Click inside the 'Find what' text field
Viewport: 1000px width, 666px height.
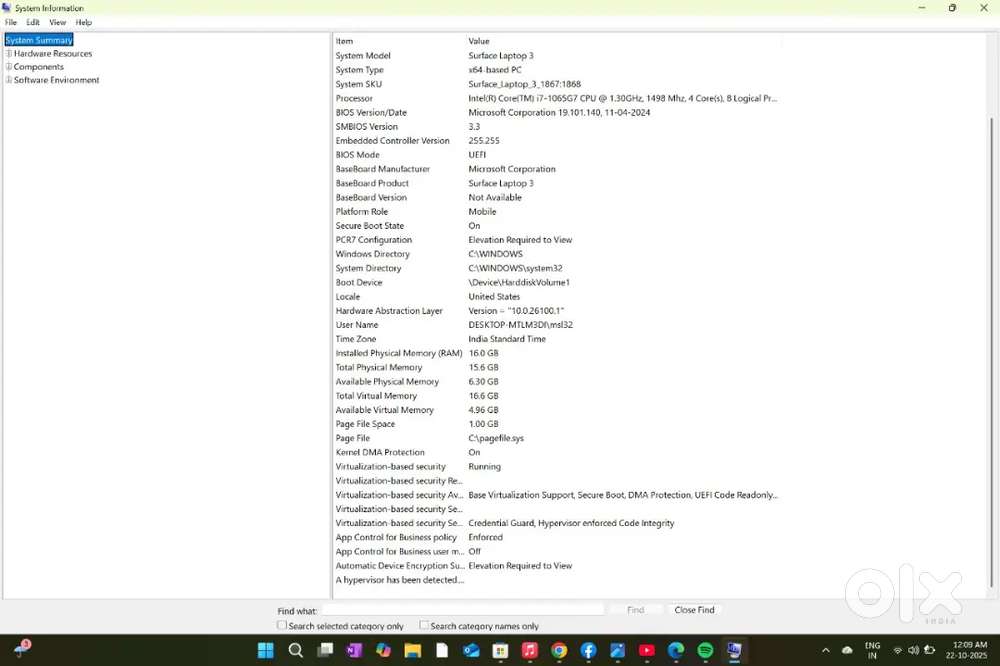tap(462, 610)
